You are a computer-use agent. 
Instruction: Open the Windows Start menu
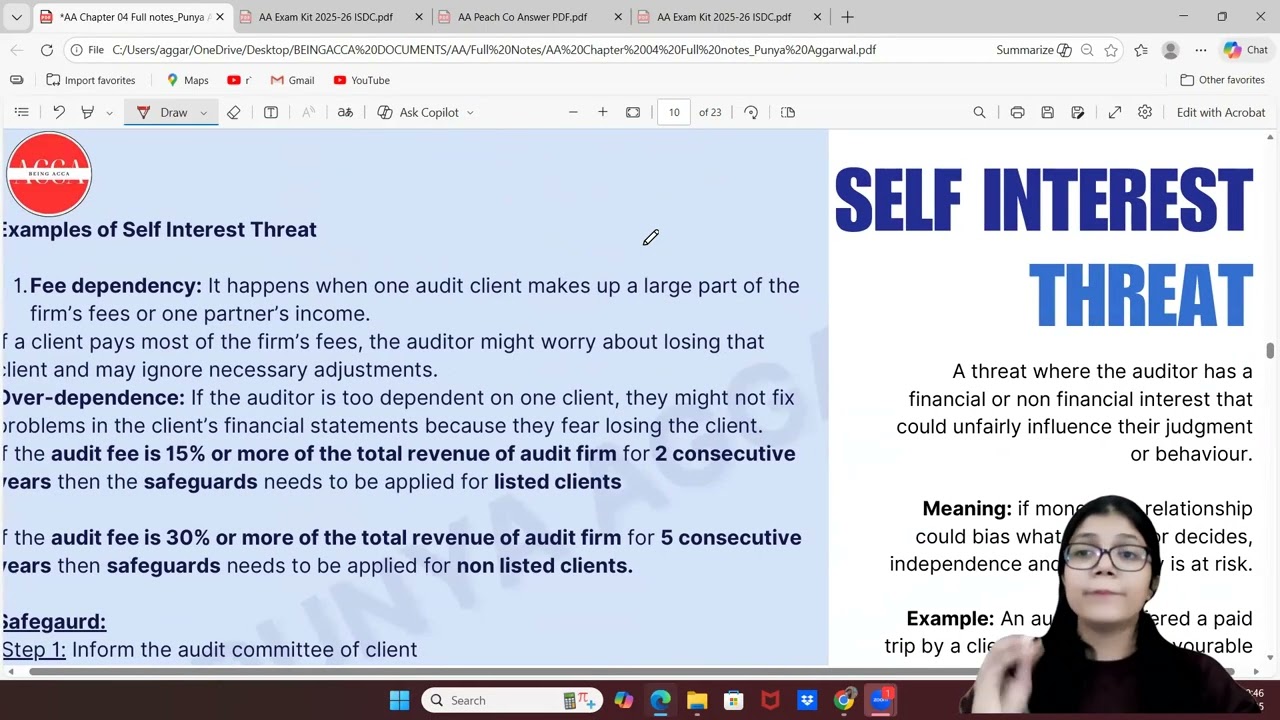pyautogui.click(x=399, y=700)
